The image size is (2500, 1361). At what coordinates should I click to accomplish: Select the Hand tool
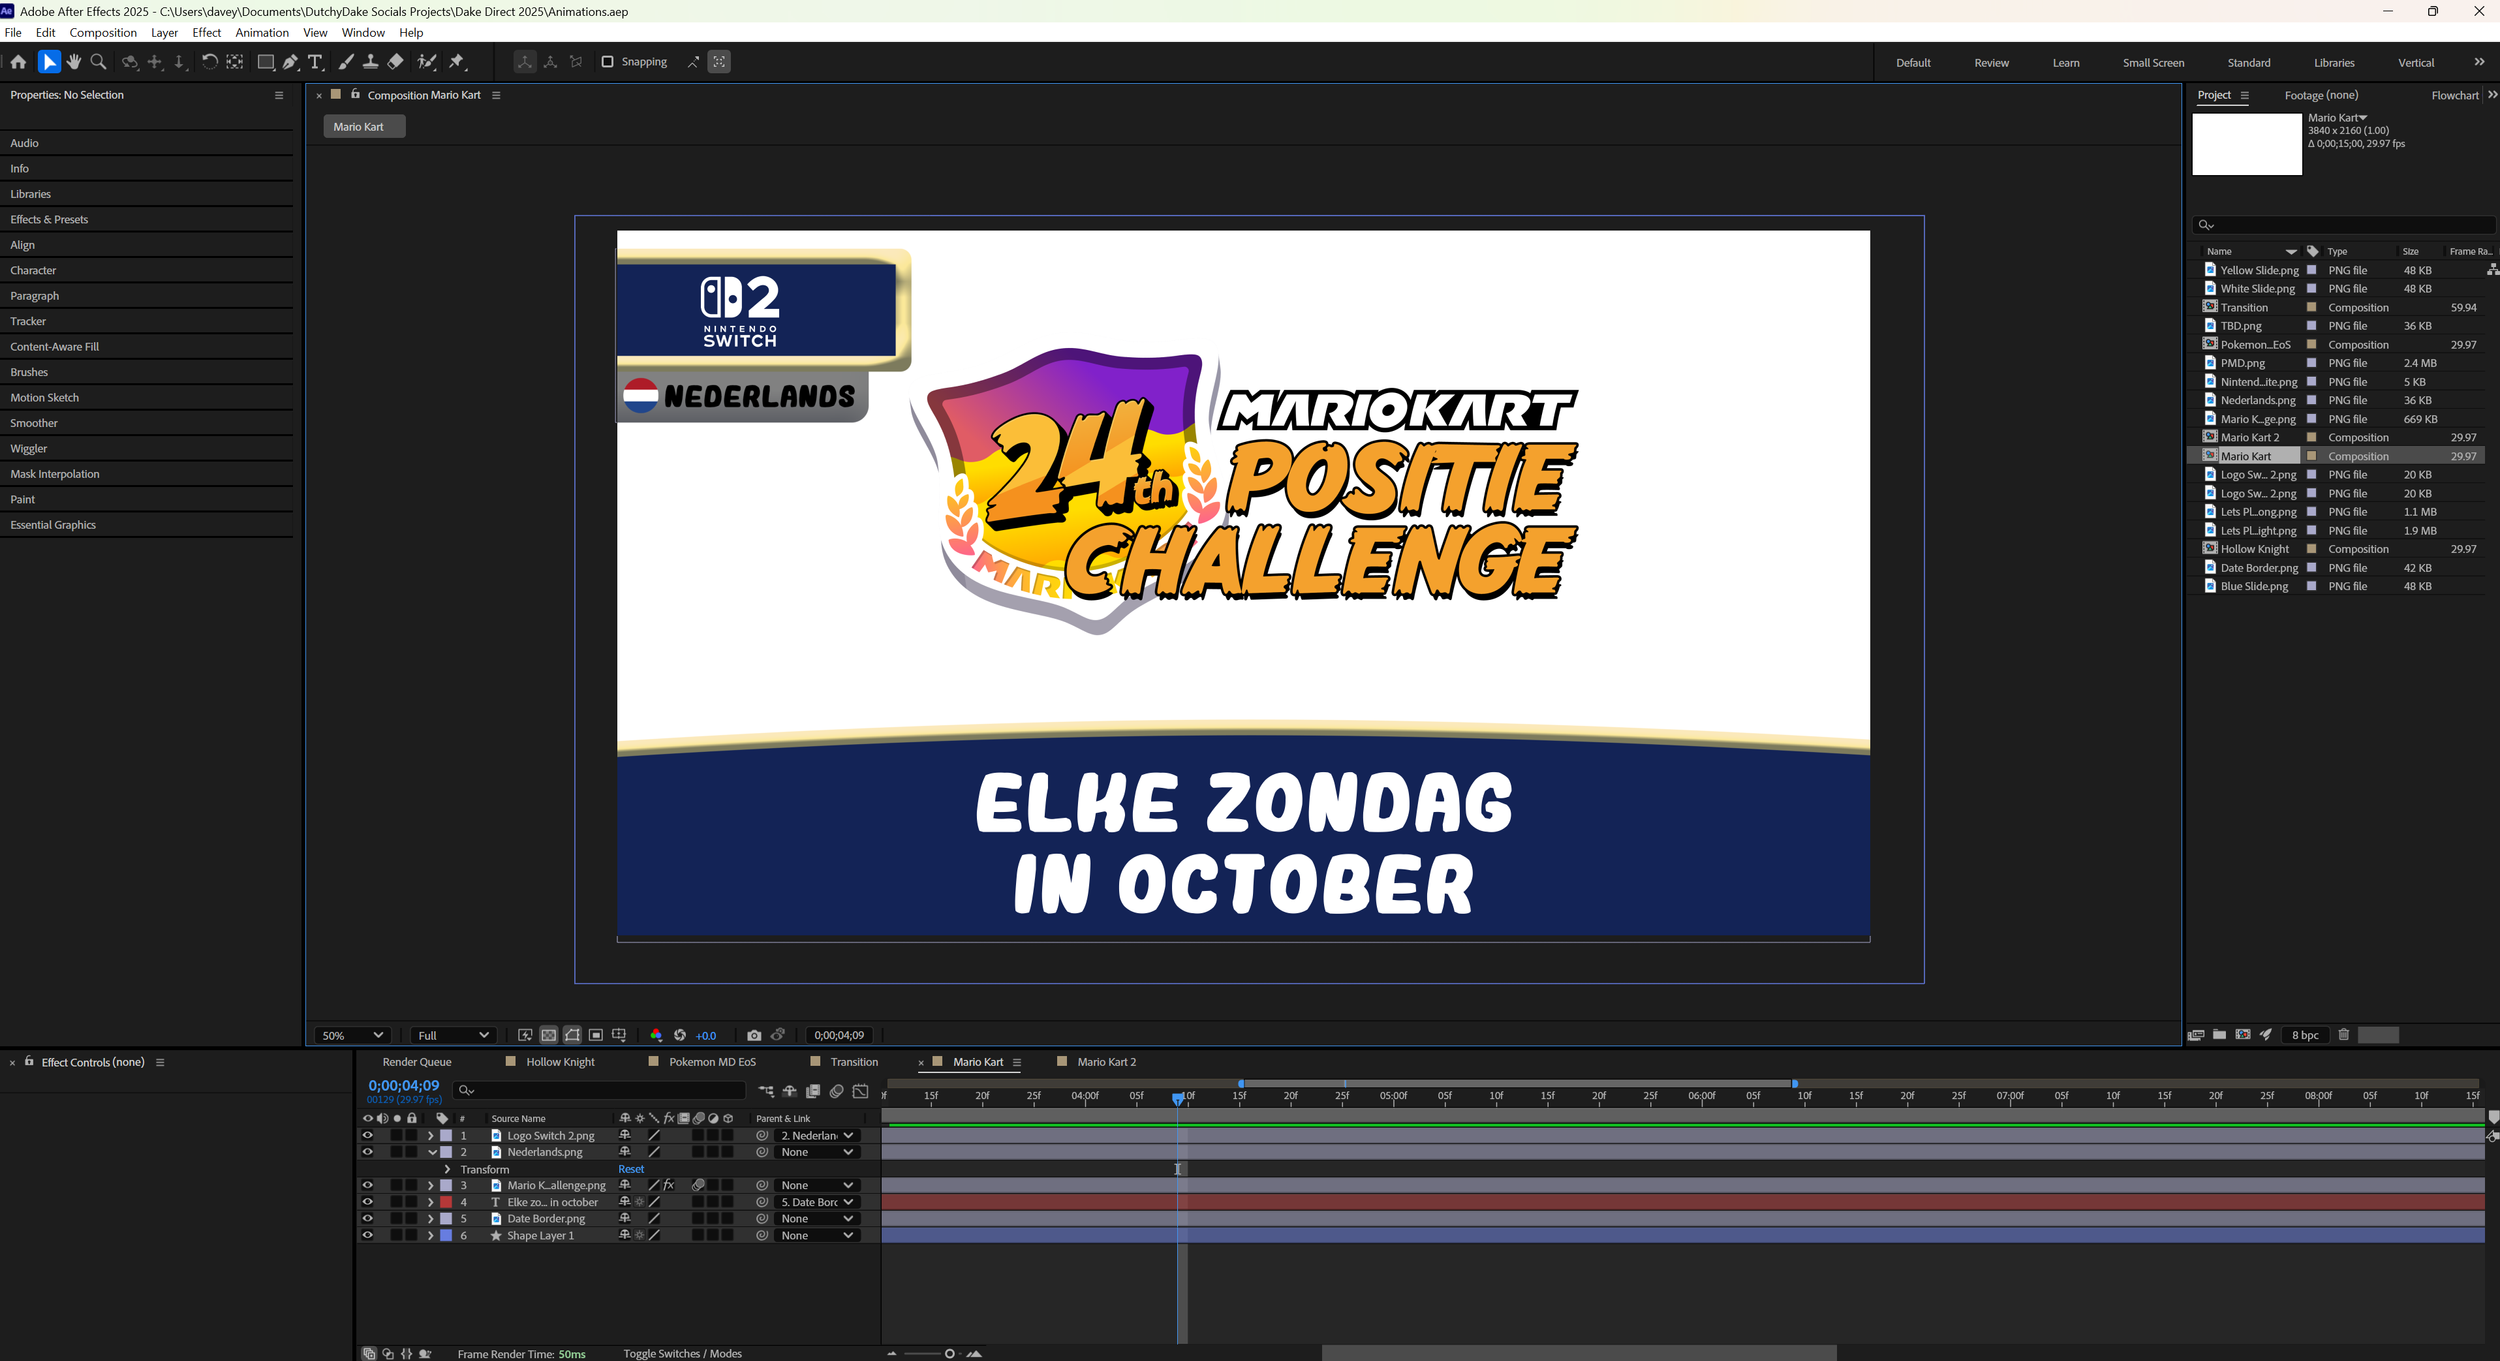tap(74, 62)
